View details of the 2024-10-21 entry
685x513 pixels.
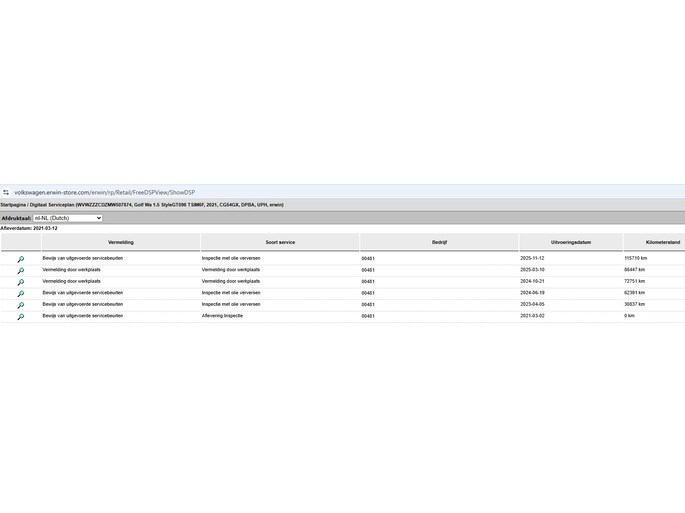click(20, 282)
